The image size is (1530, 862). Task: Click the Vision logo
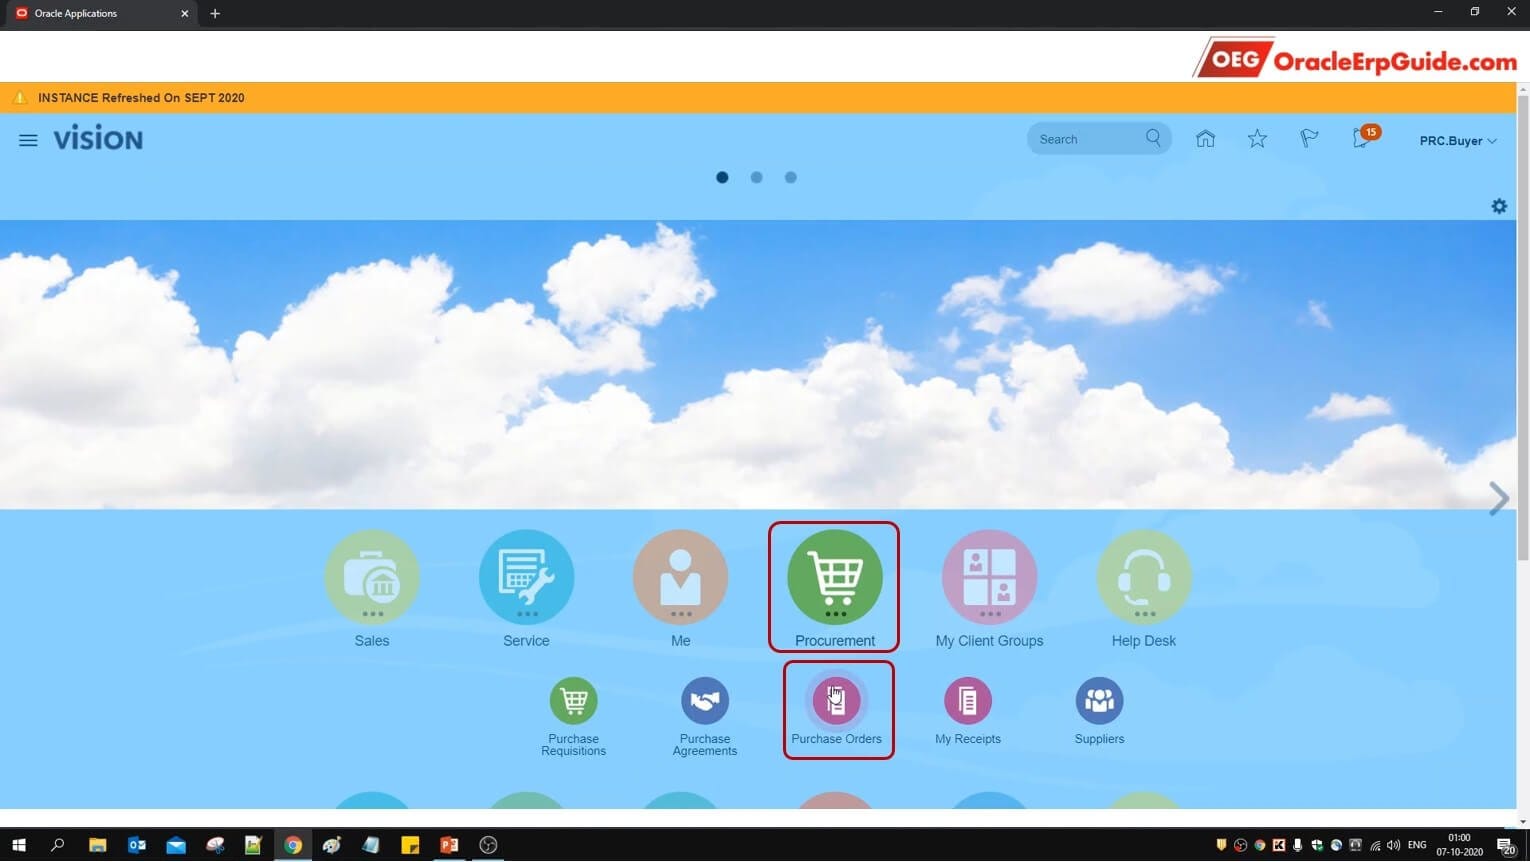[x=98, y=139]
